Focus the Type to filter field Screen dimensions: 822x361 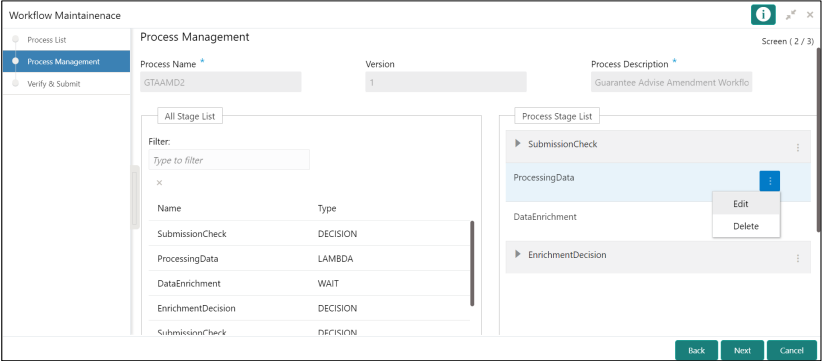(229, 160)
